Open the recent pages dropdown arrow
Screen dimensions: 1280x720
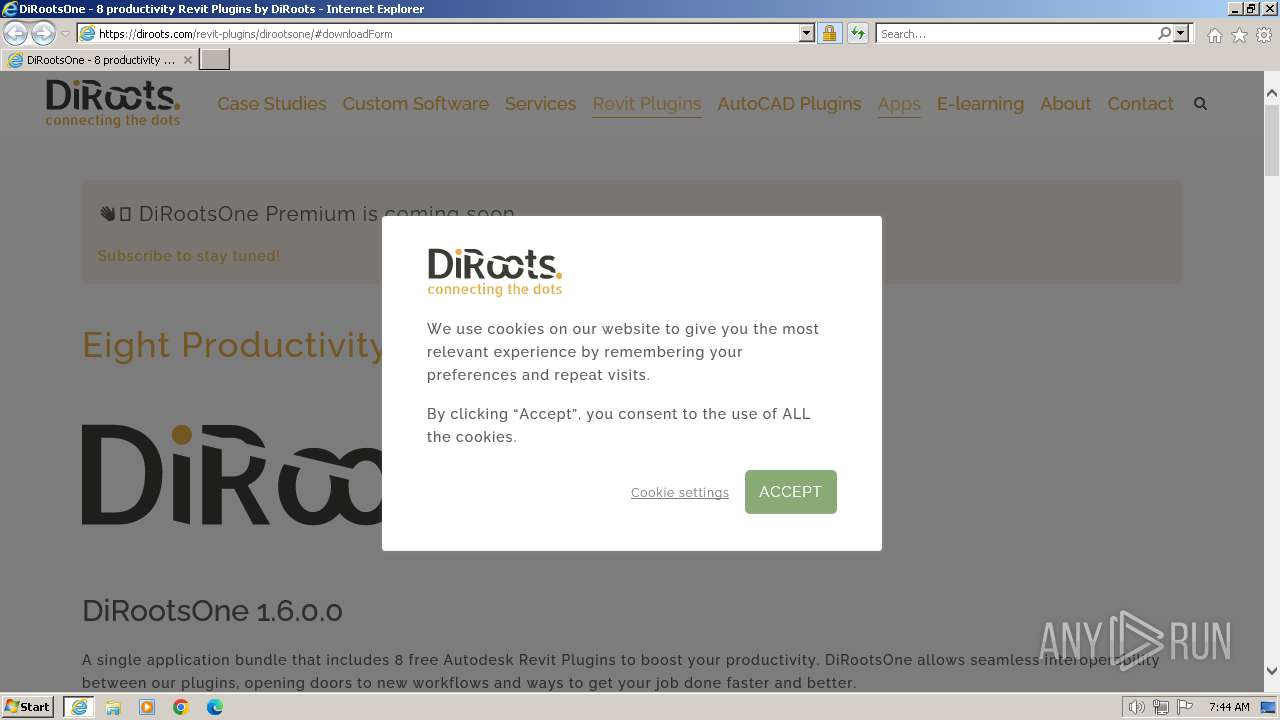point(65,34)
